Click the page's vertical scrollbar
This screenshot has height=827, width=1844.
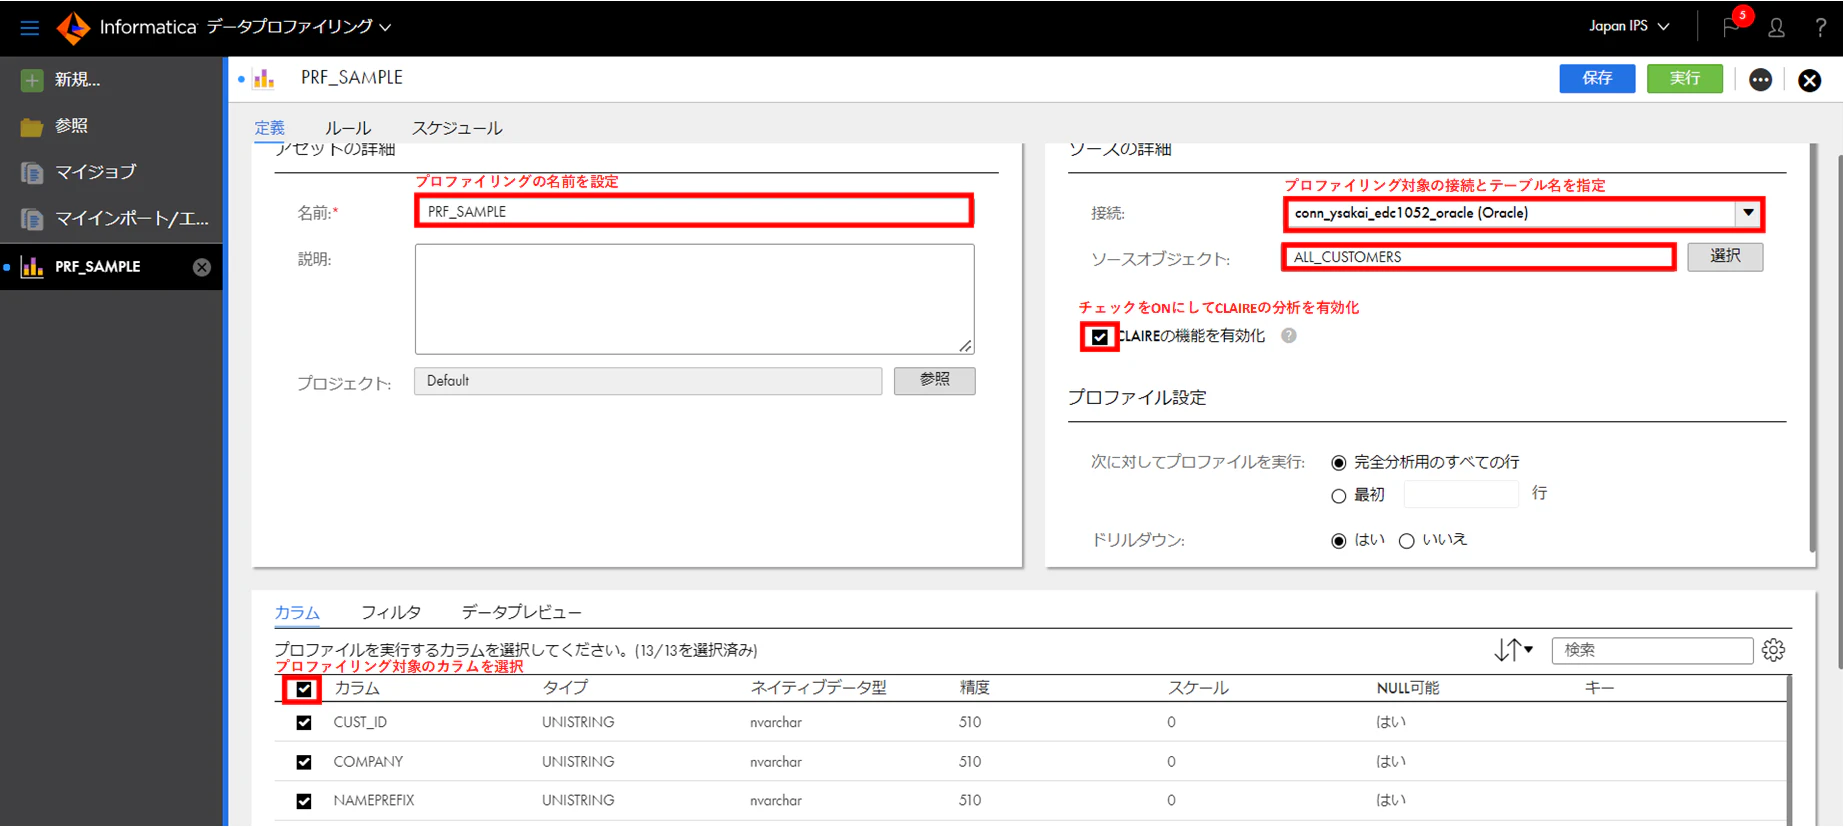(1839, 410)
